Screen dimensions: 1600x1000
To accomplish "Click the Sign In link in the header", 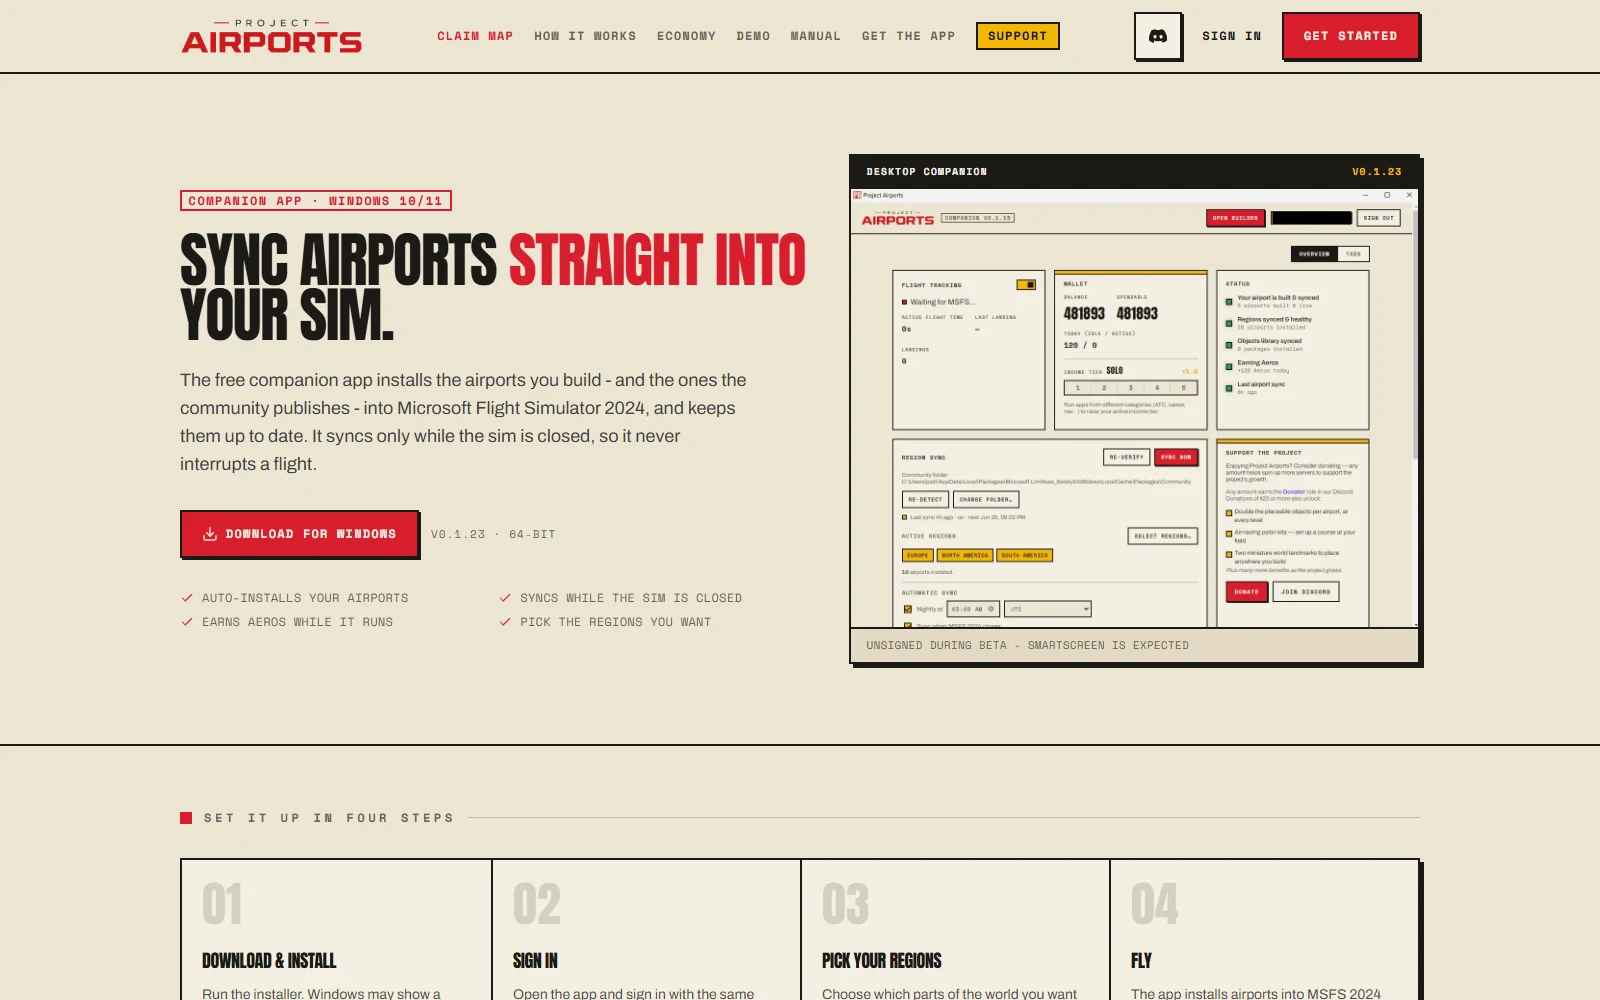I will click(1232, 36).
